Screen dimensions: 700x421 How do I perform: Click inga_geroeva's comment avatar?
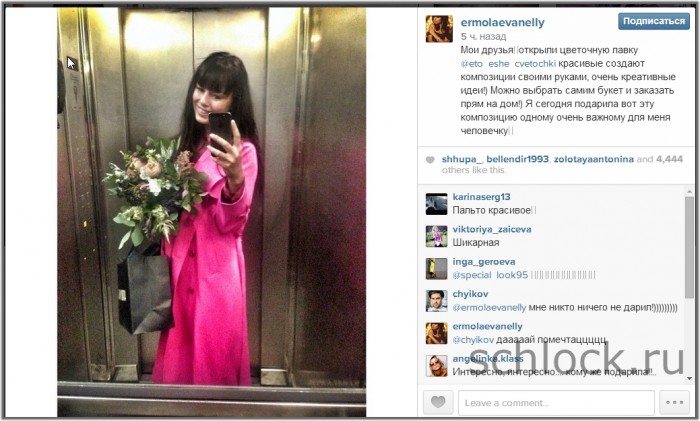coord(436,269)
